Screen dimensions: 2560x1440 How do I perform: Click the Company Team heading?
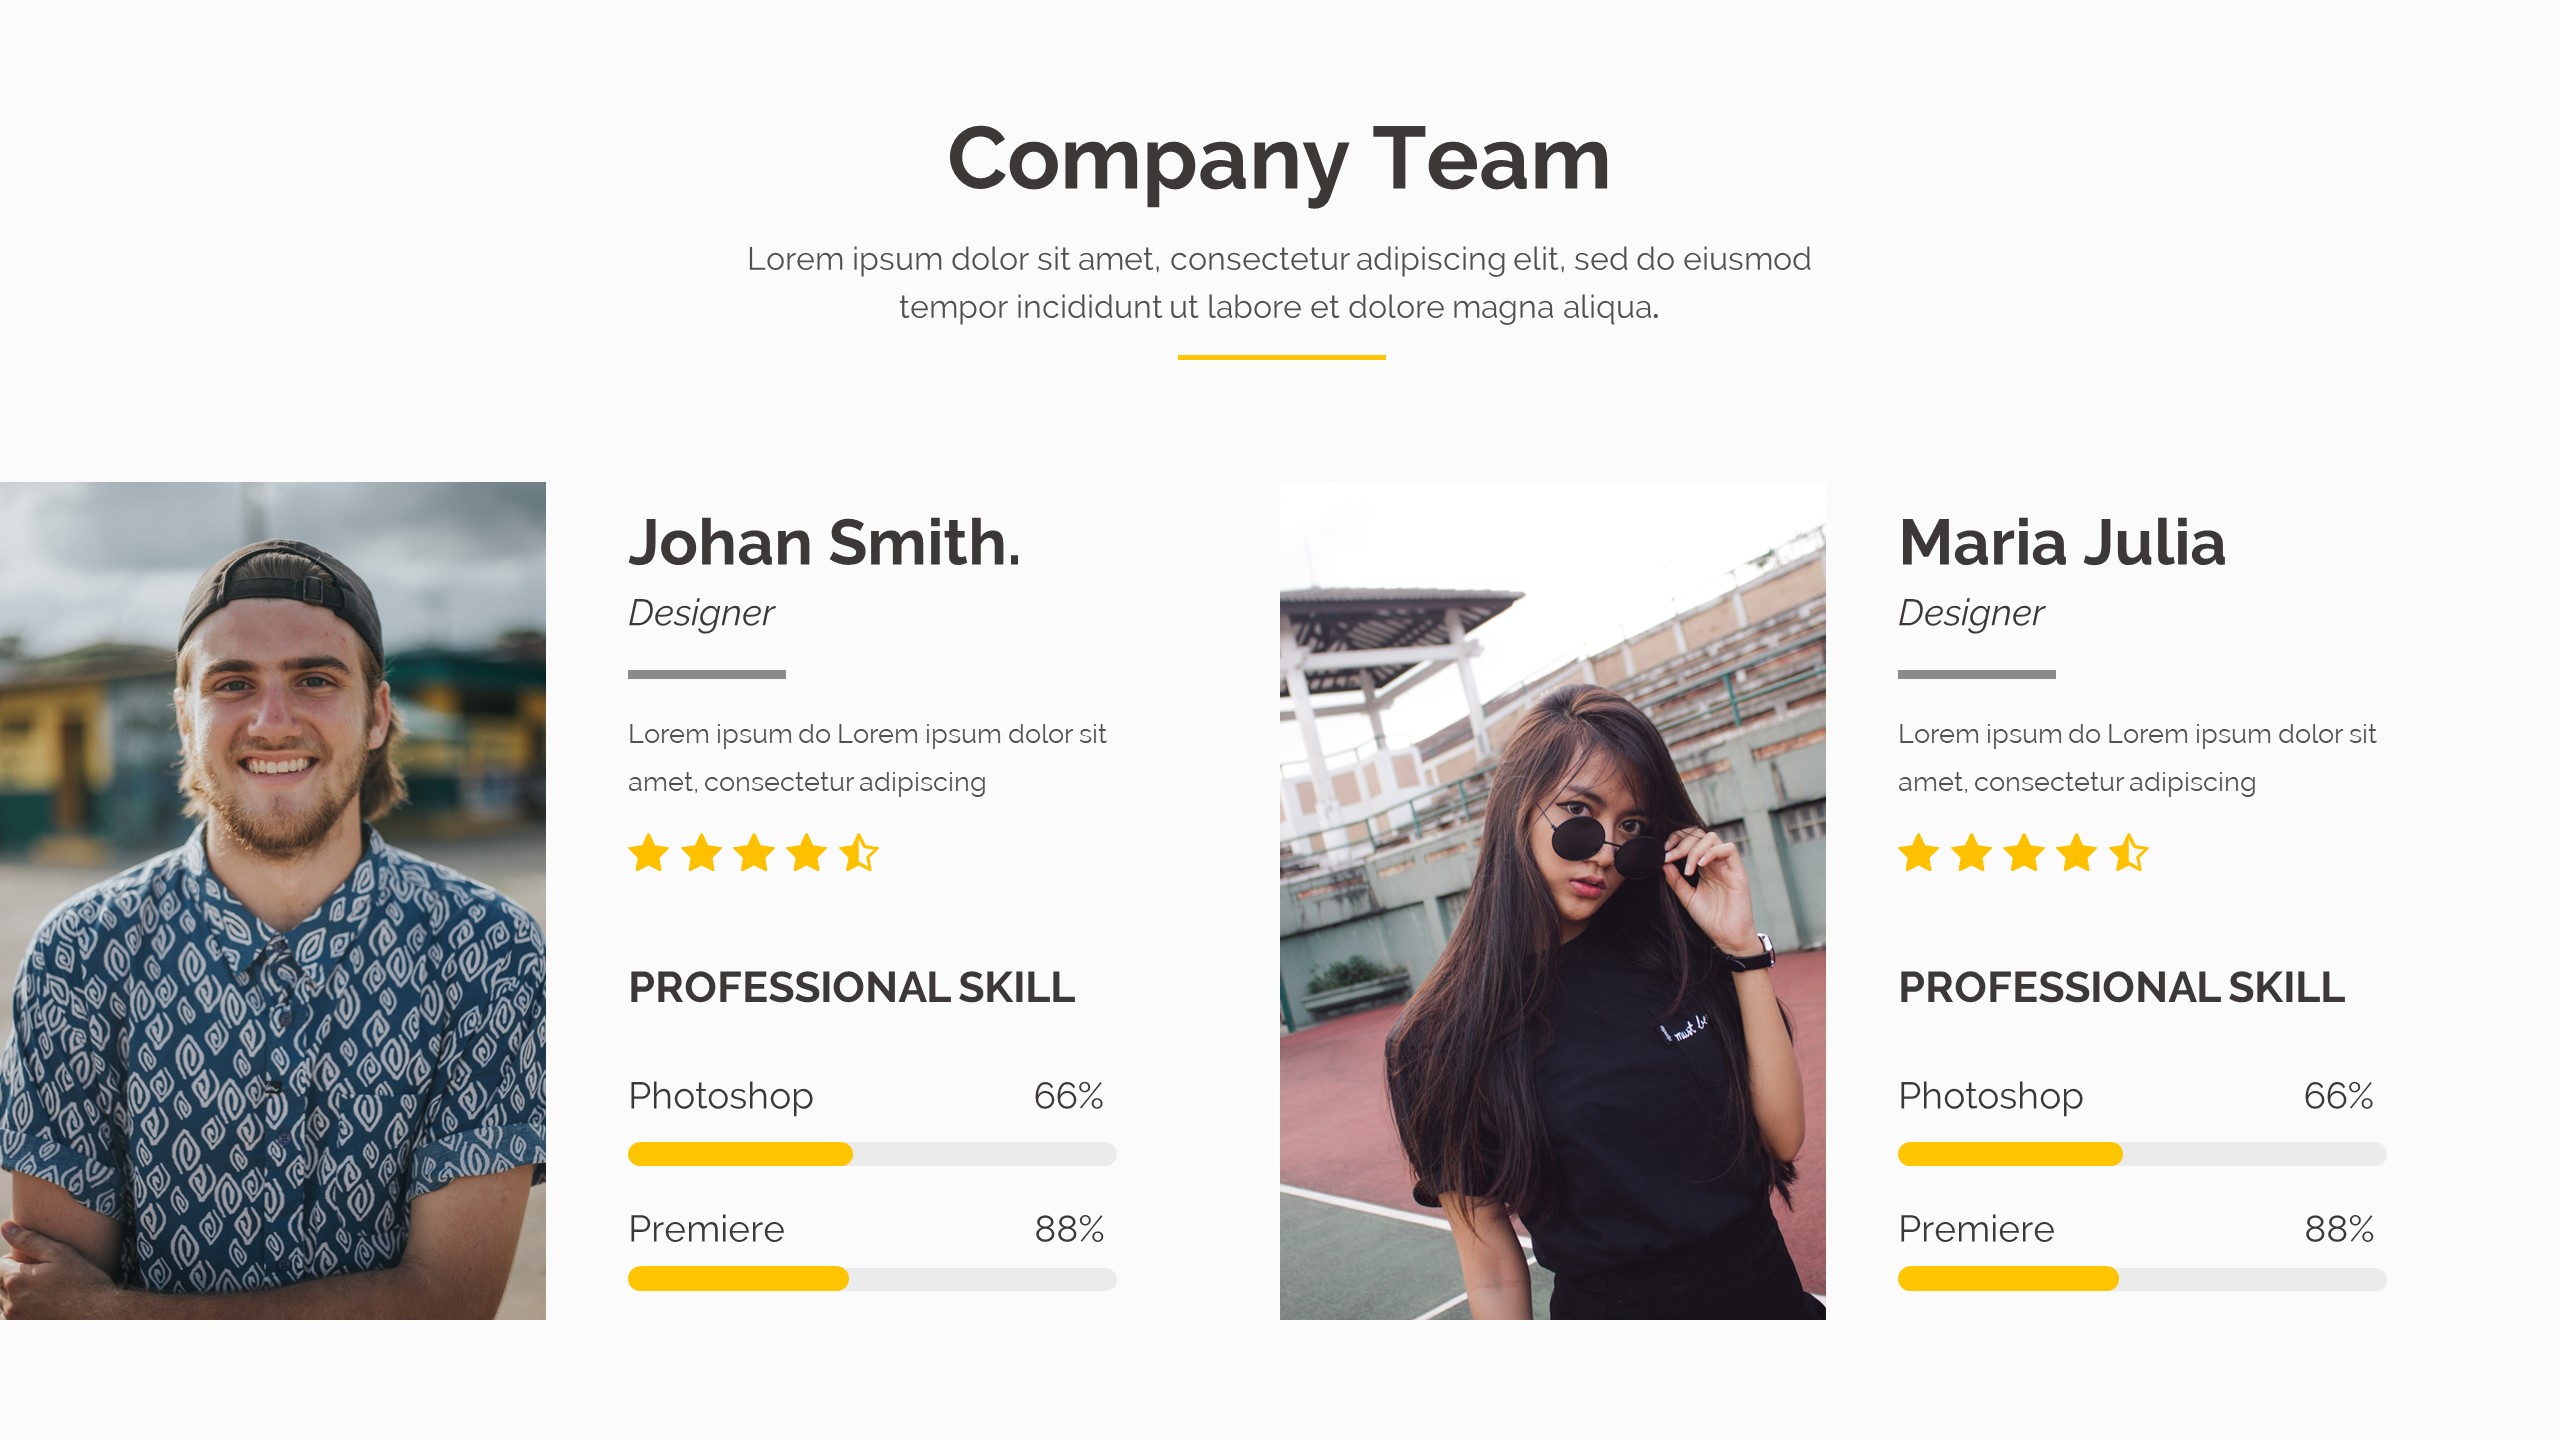point(1279,160)
